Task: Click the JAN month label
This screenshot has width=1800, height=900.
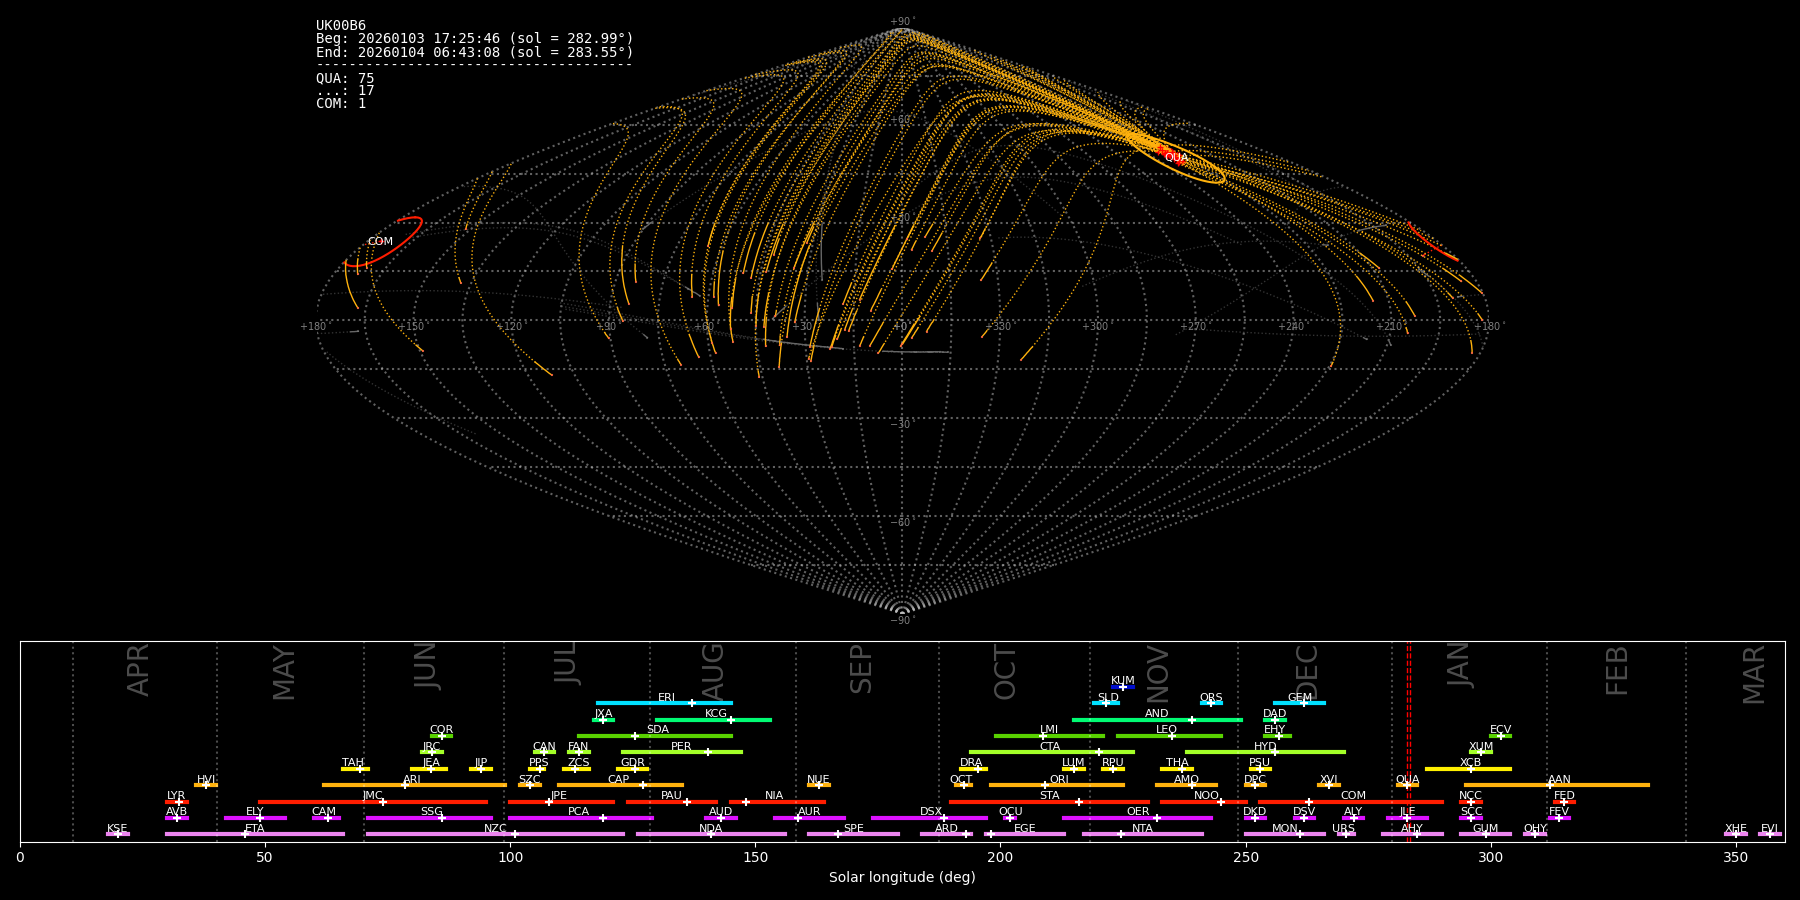Action: [x=1459, y=665]
